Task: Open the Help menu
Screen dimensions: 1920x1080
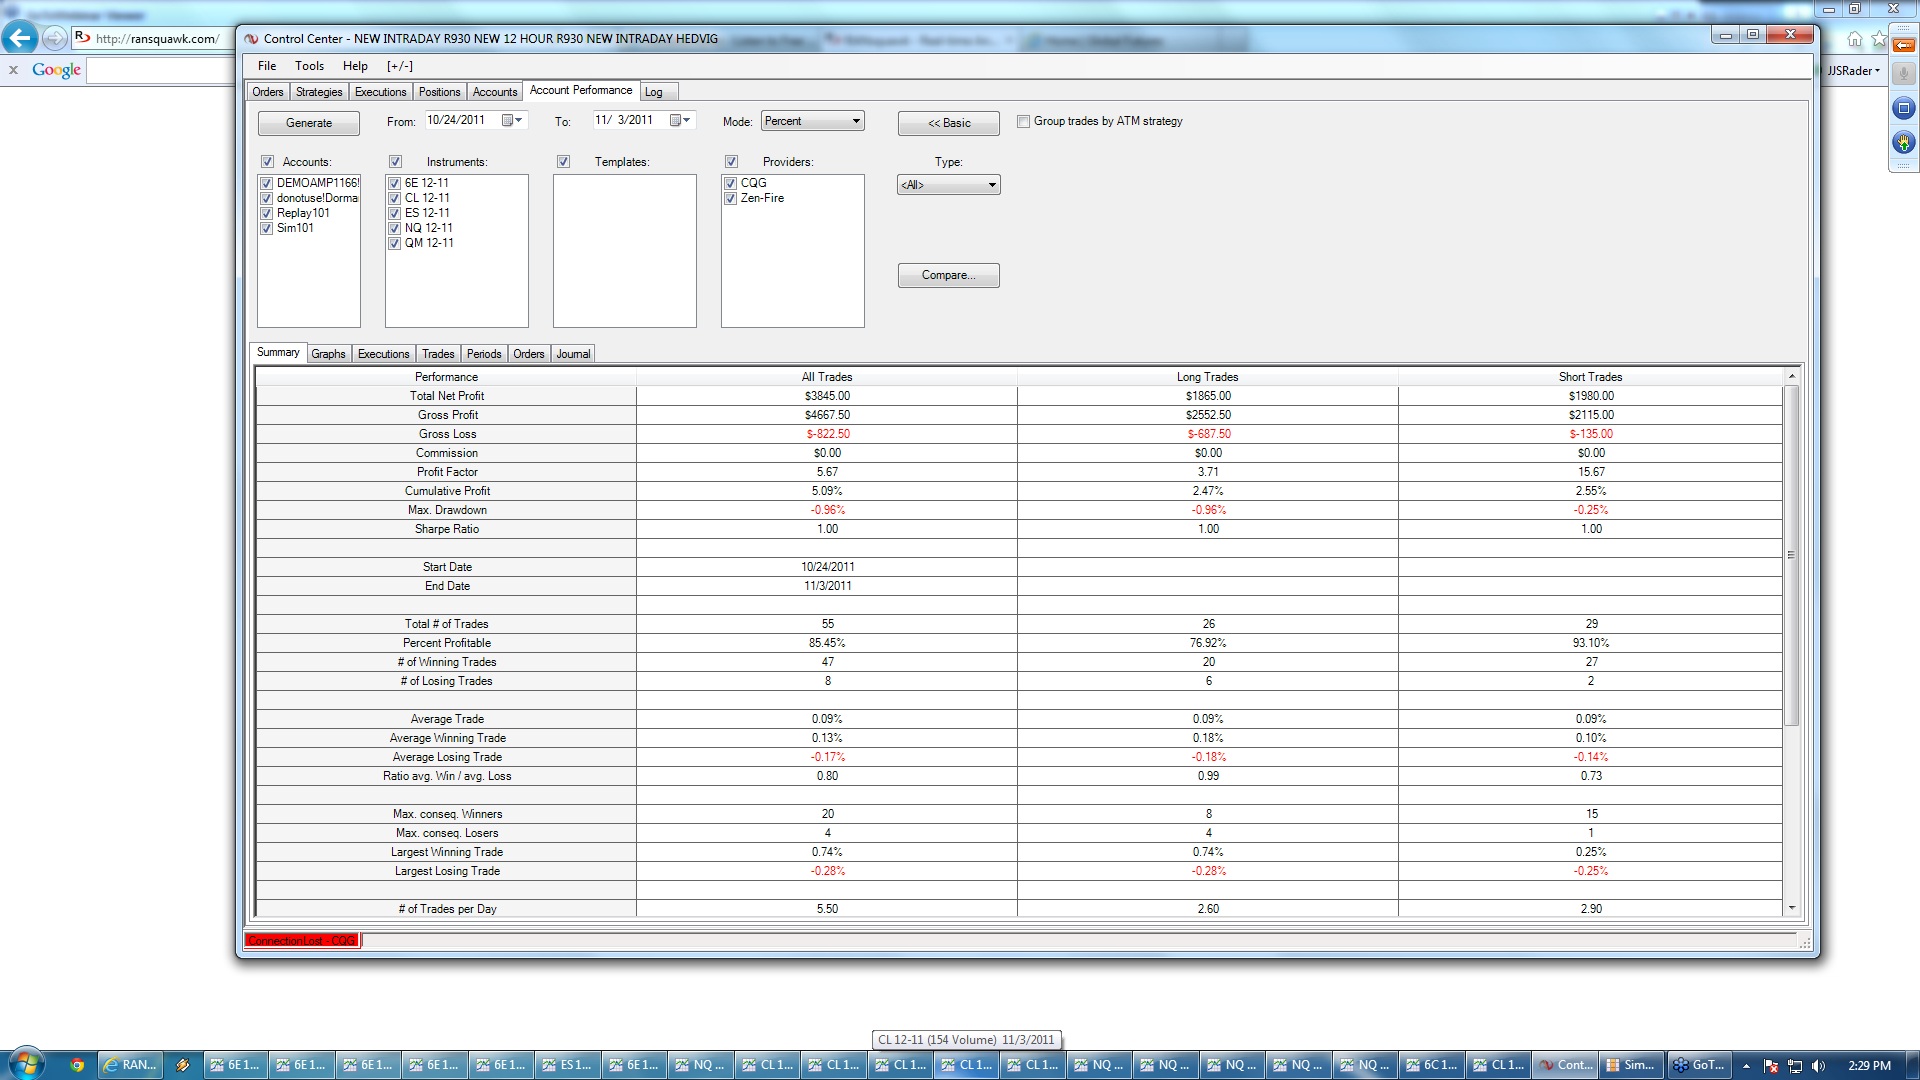Action: tap(355, 66)
